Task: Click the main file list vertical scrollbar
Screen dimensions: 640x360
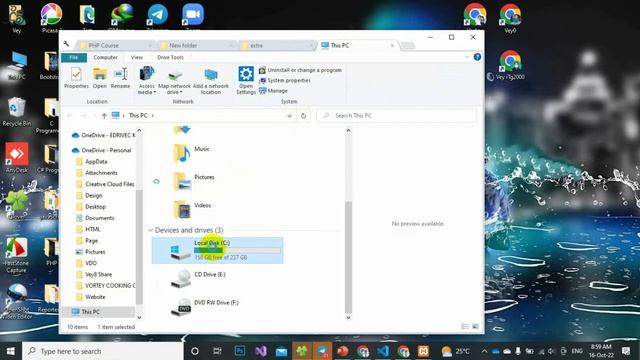Action: tap(348, 257)
